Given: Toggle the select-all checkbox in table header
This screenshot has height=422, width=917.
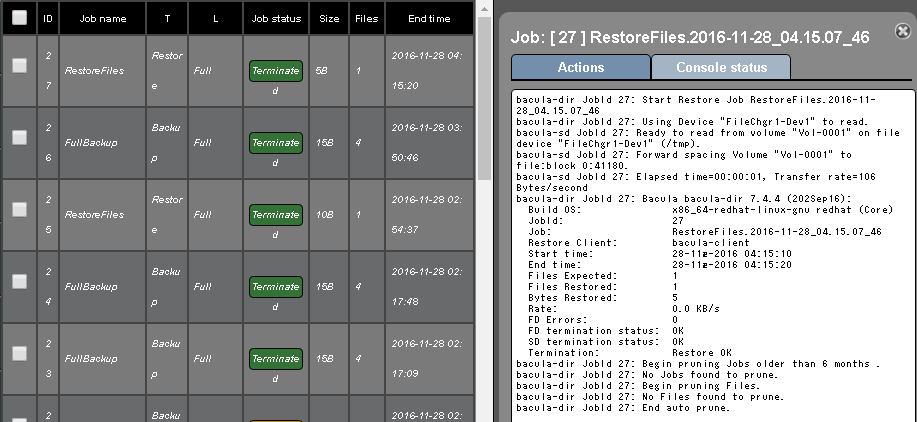Looking at the screenshot, I should [x=19, y=18].
